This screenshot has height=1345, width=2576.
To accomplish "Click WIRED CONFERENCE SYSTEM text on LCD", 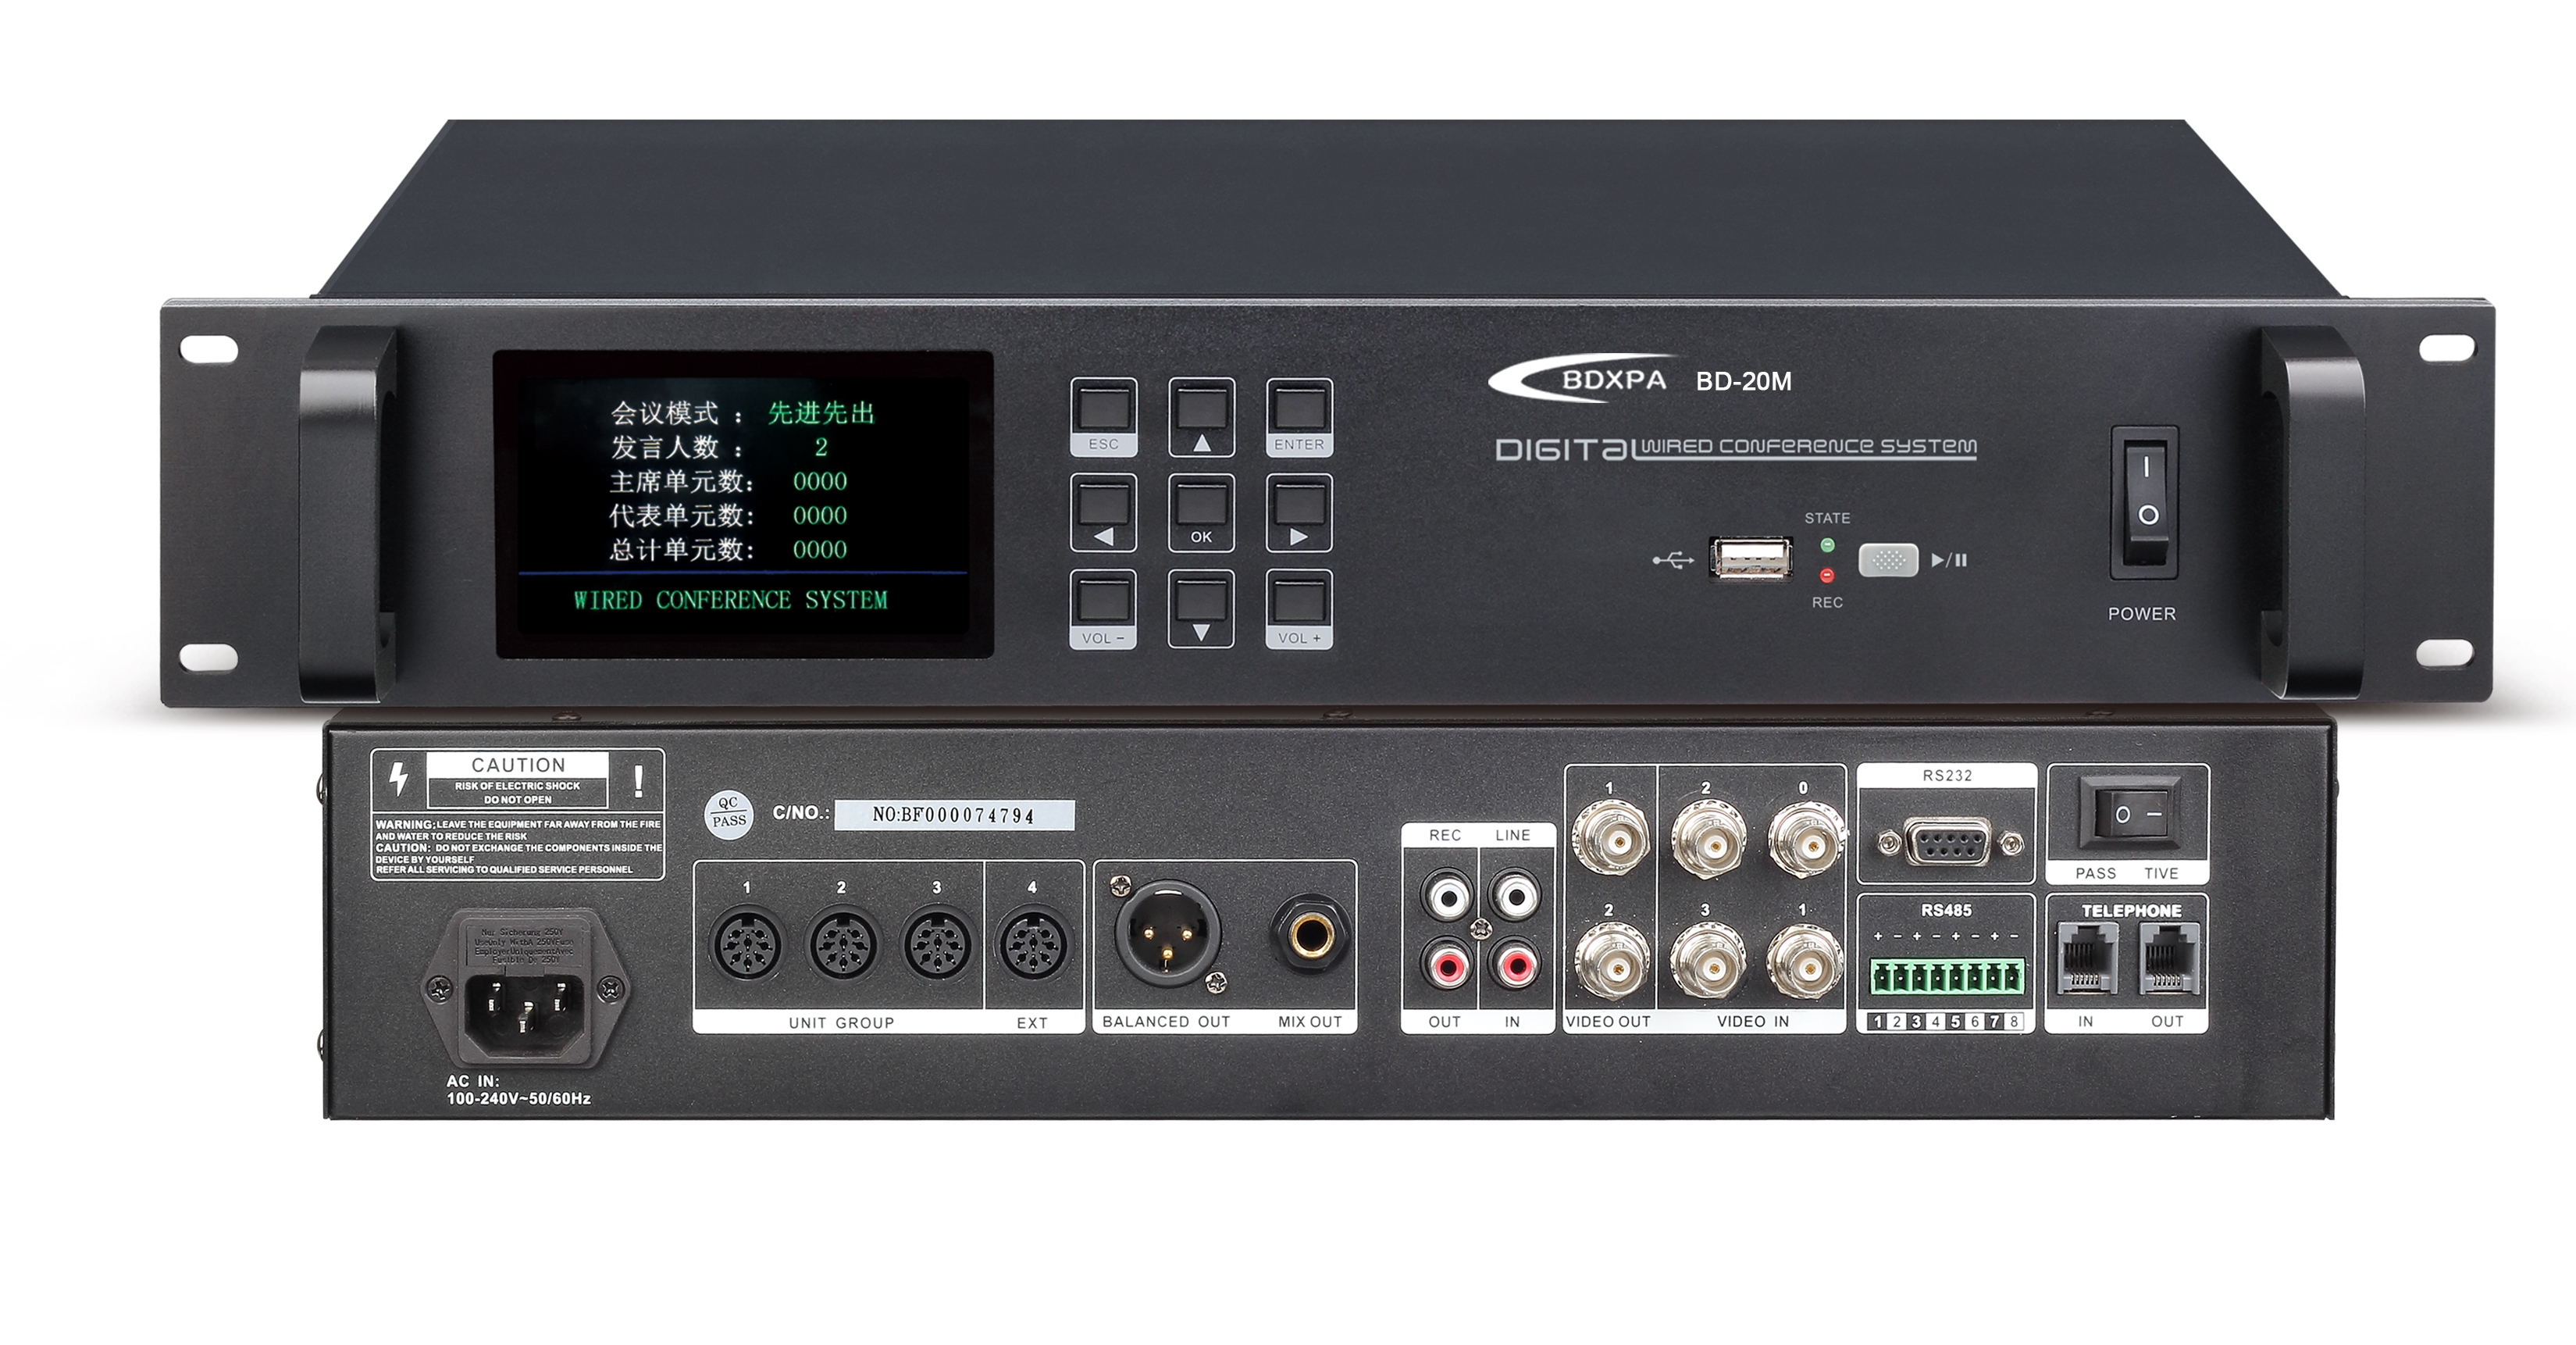I will point(730,600).
